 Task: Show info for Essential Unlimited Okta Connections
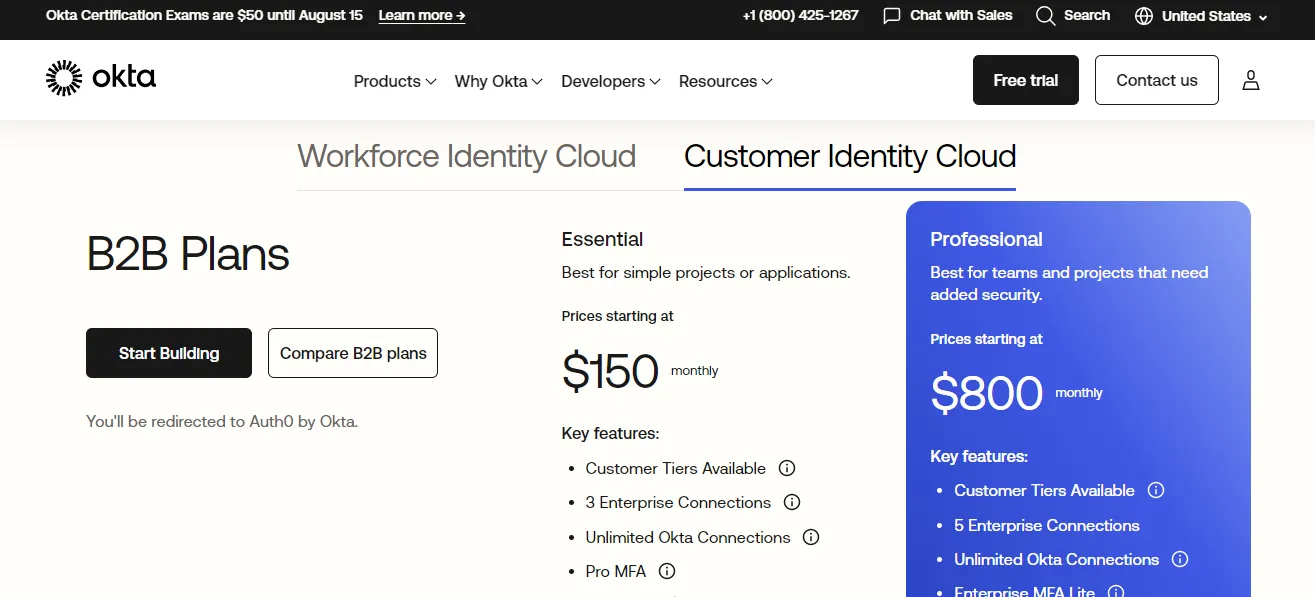point(811,537)
